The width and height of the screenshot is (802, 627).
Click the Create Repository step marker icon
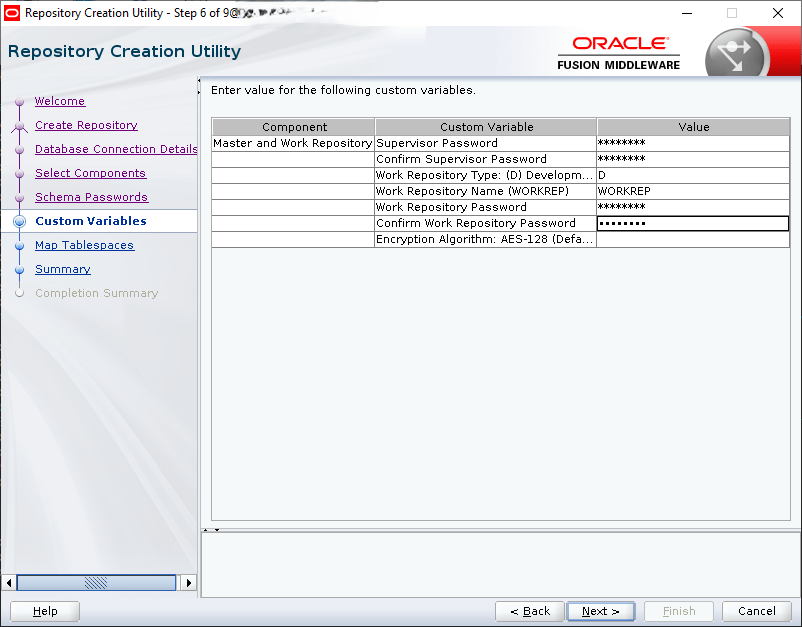point(18,126)
